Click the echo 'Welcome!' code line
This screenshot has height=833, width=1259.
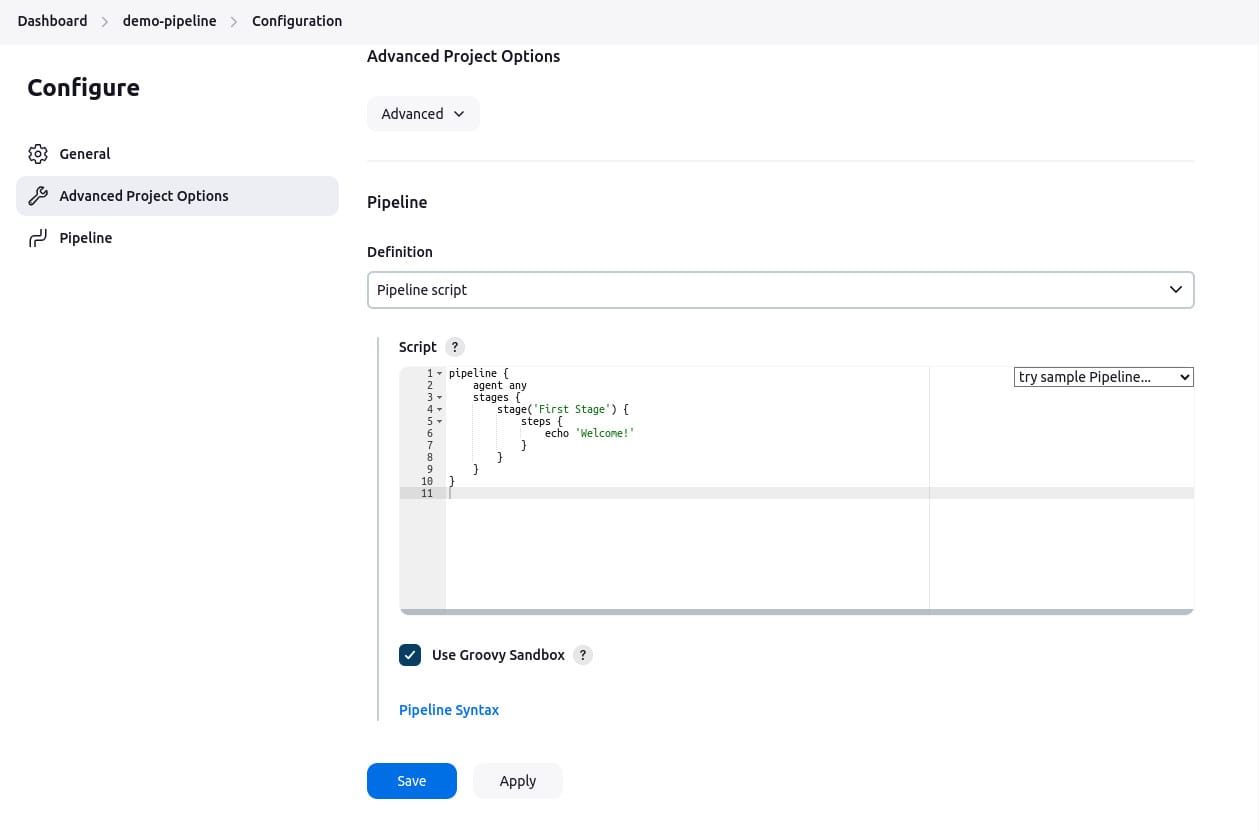pos(590,433)
